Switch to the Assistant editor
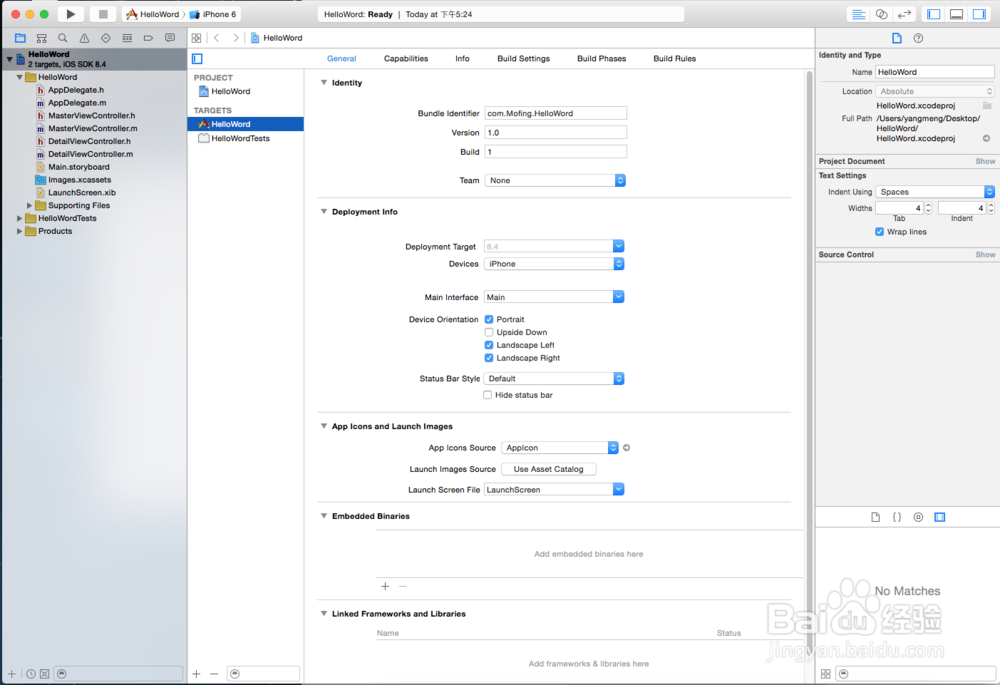Screen dimensions: 1000x685 pos(881,14)
